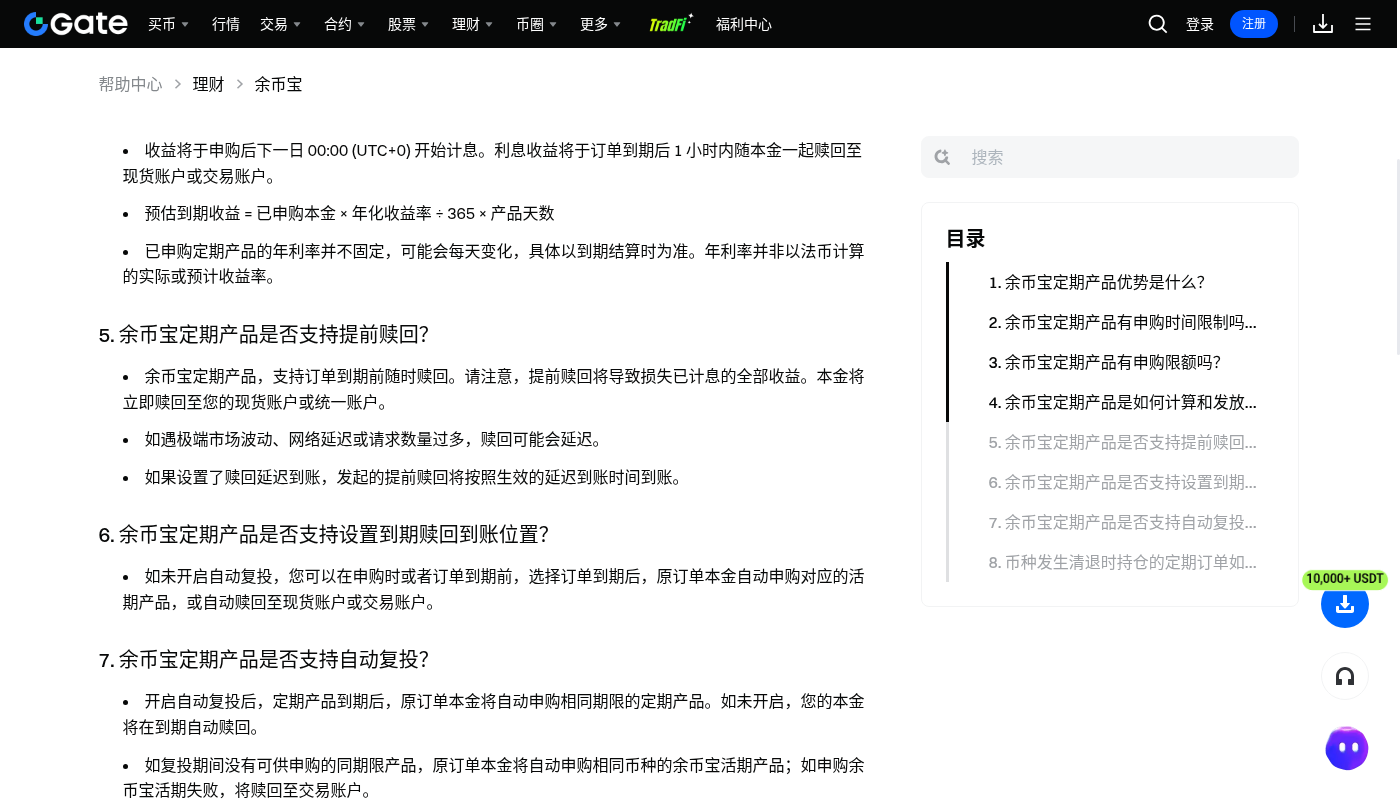Jump to TOC item 2 申购时间限制

(1123, 322)
